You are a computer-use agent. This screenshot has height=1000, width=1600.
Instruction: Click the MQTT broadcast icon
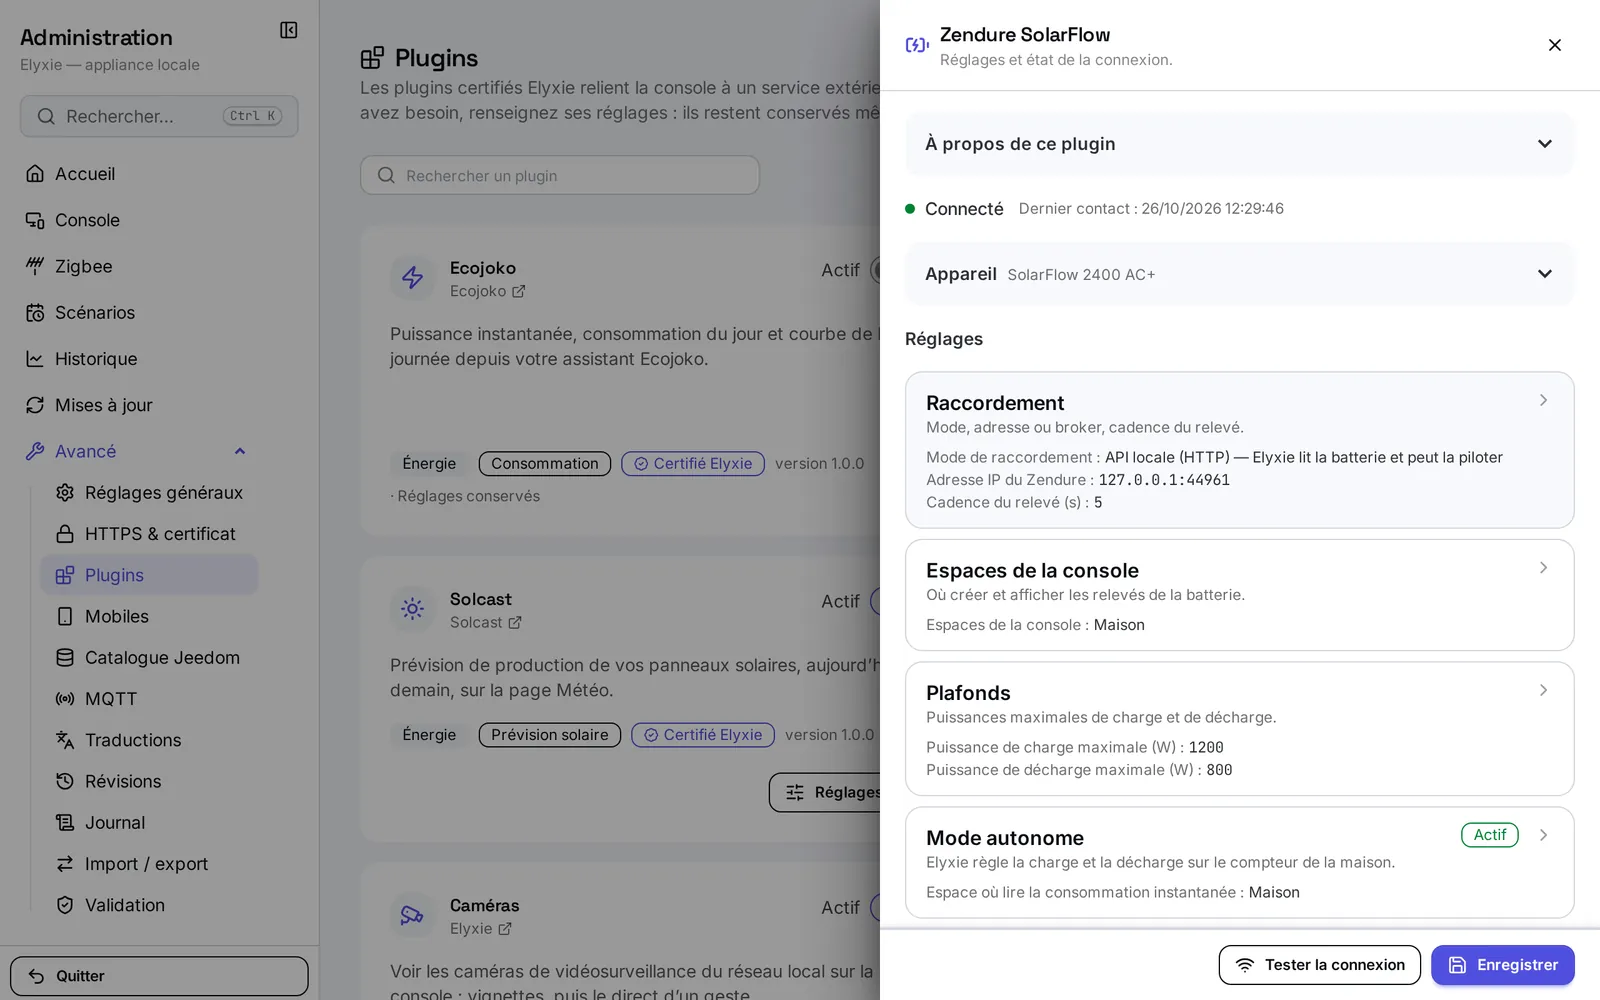click(x=65, y=699)
